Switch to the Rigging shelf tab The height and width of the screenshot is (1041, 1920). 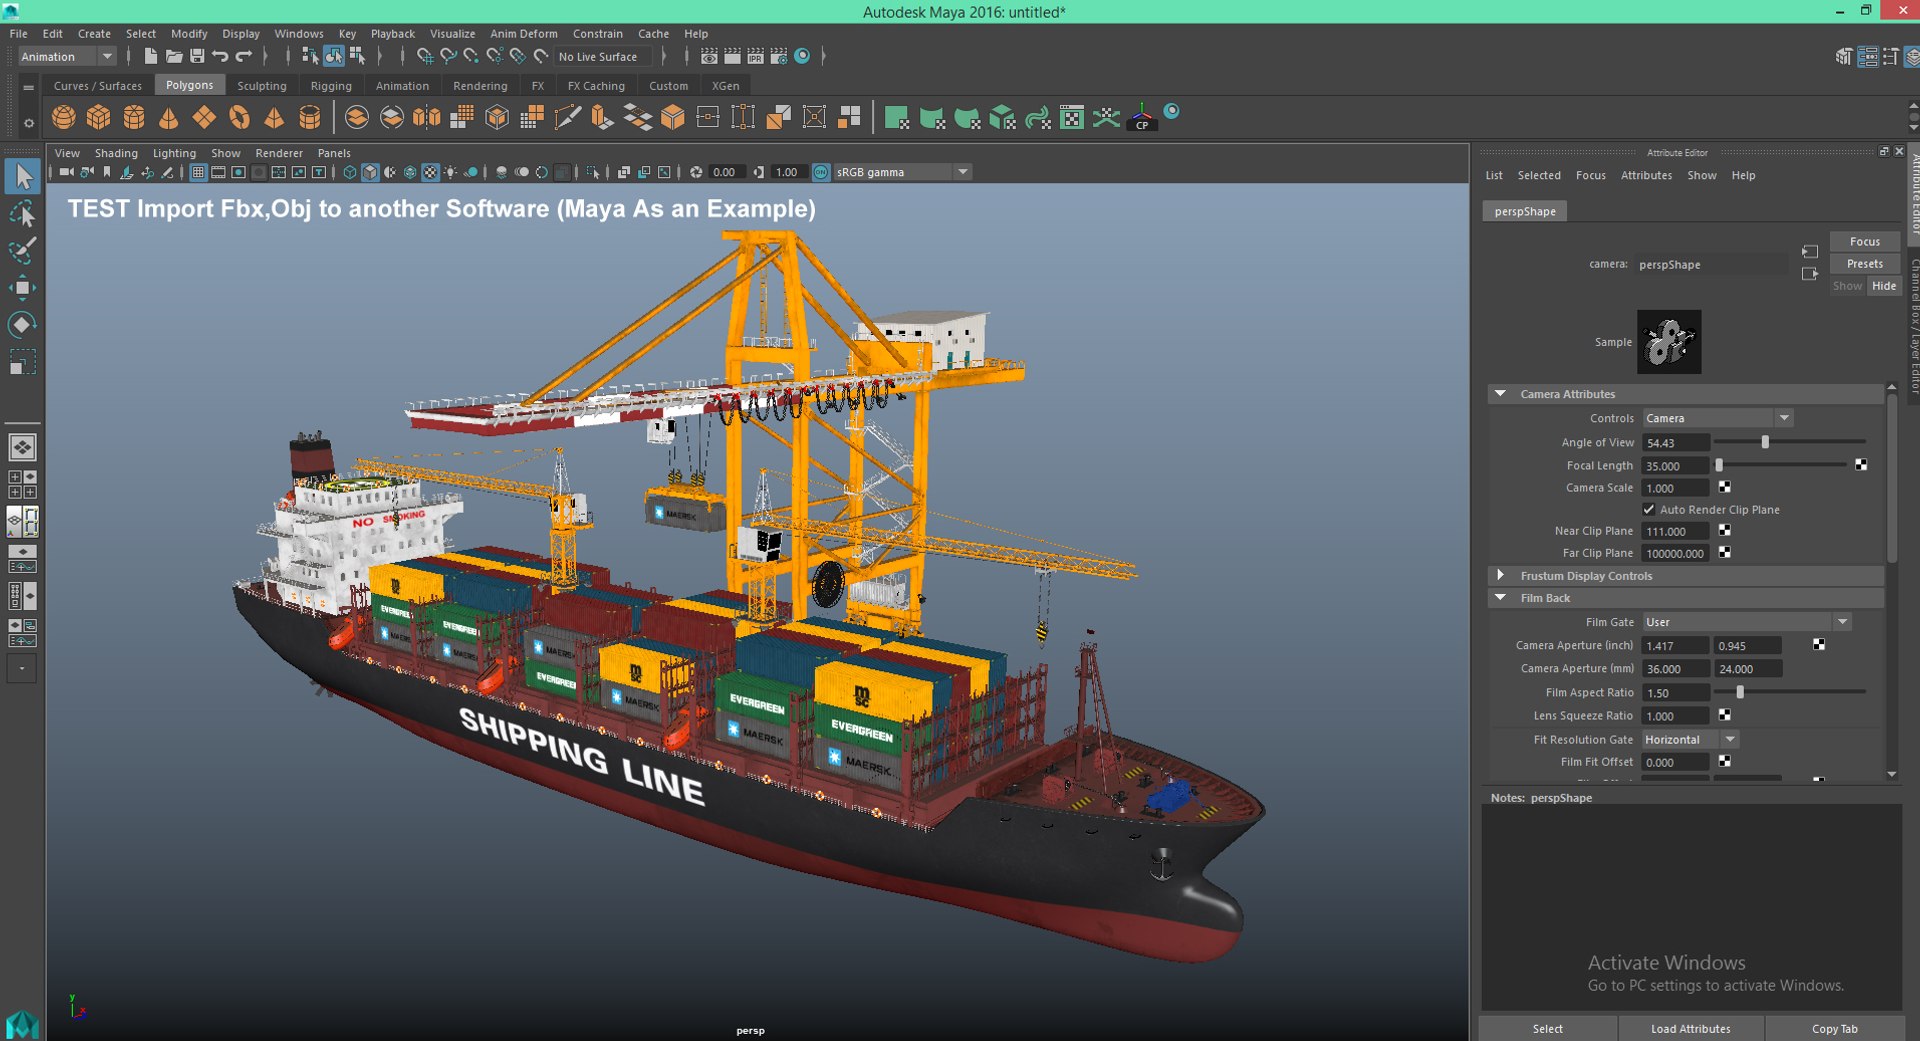tap(331, 86)
